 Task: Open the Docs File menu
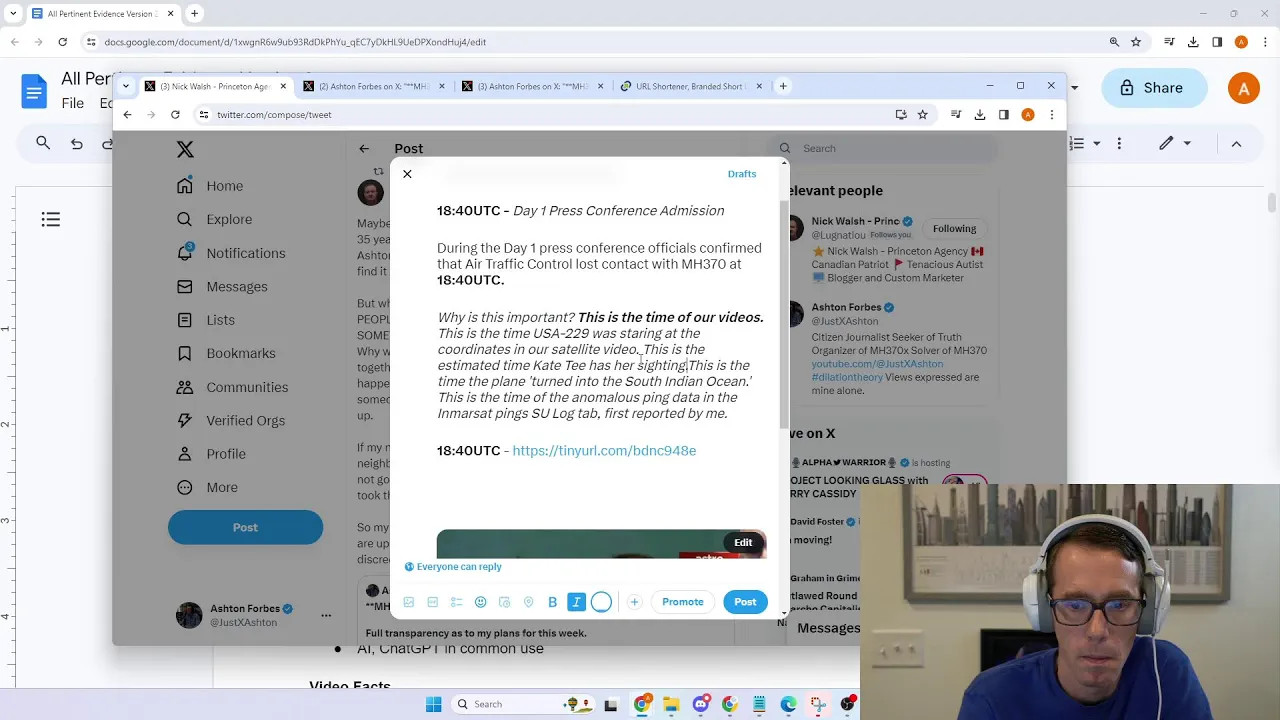pos(73,103)
